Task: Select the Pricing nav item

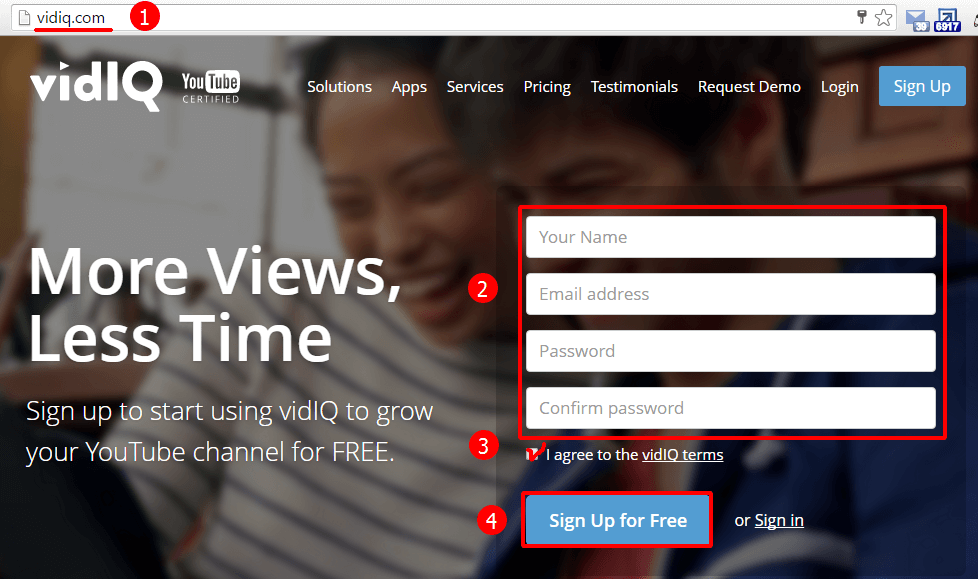Action: [x=546, y=87]
